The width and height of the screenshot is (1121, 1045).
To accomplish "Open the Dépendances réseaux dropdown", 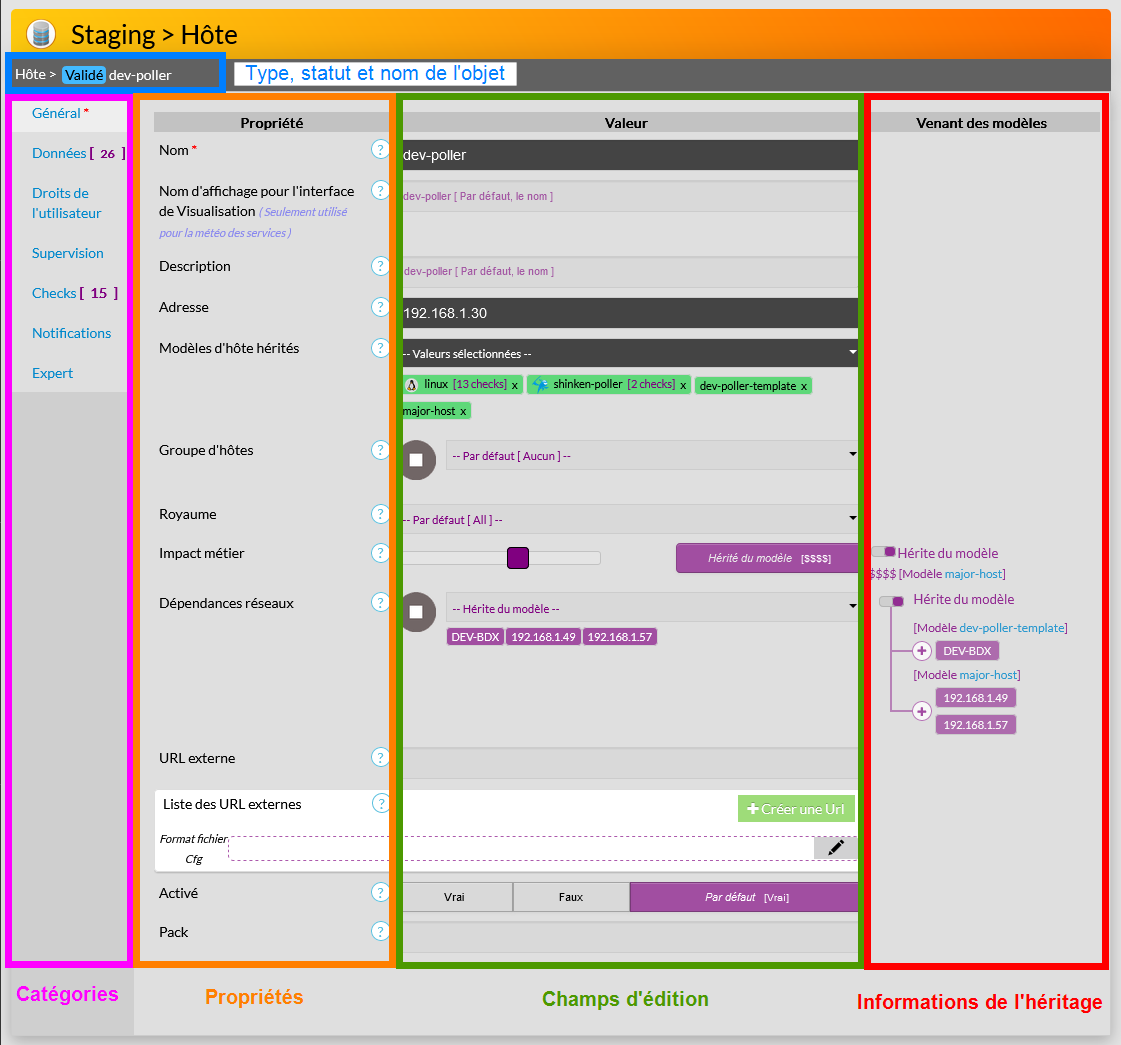I will pos(652,608).
